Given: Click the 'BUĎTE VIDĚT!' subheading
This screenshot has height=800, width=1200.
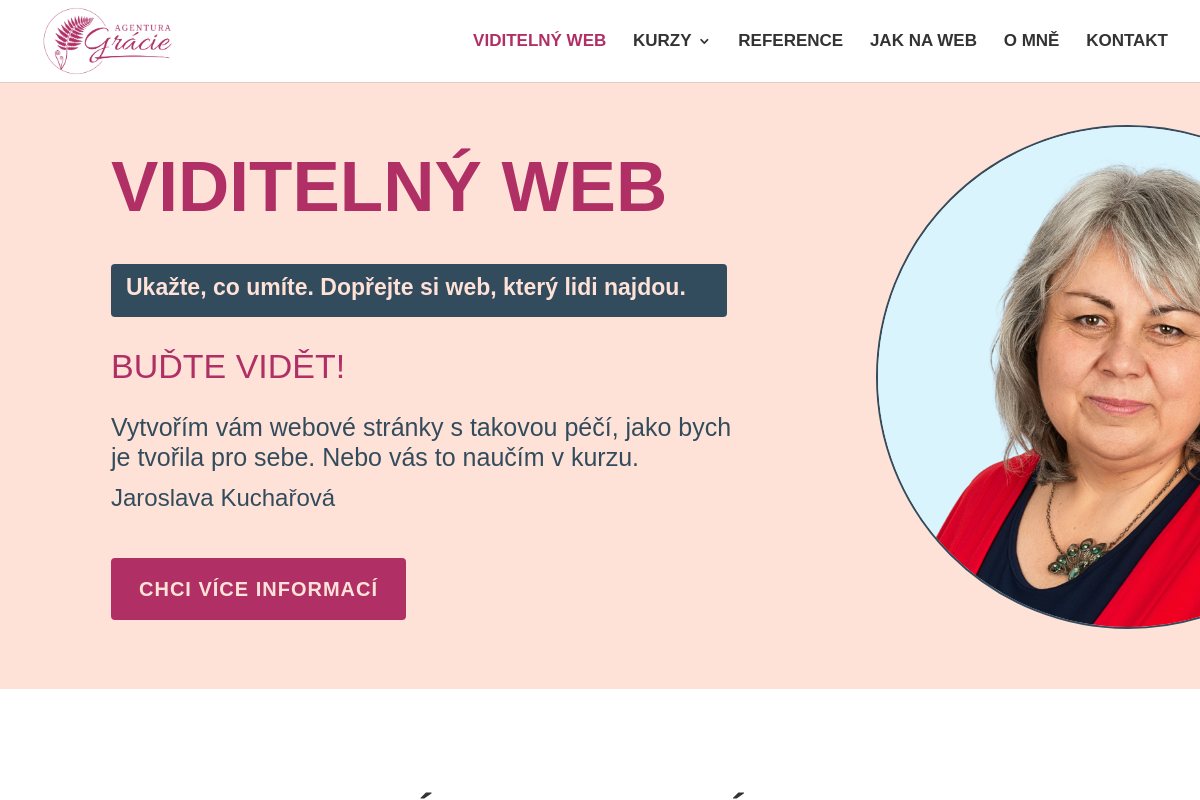Looking at the screenshot, I should tap(228, 366).
